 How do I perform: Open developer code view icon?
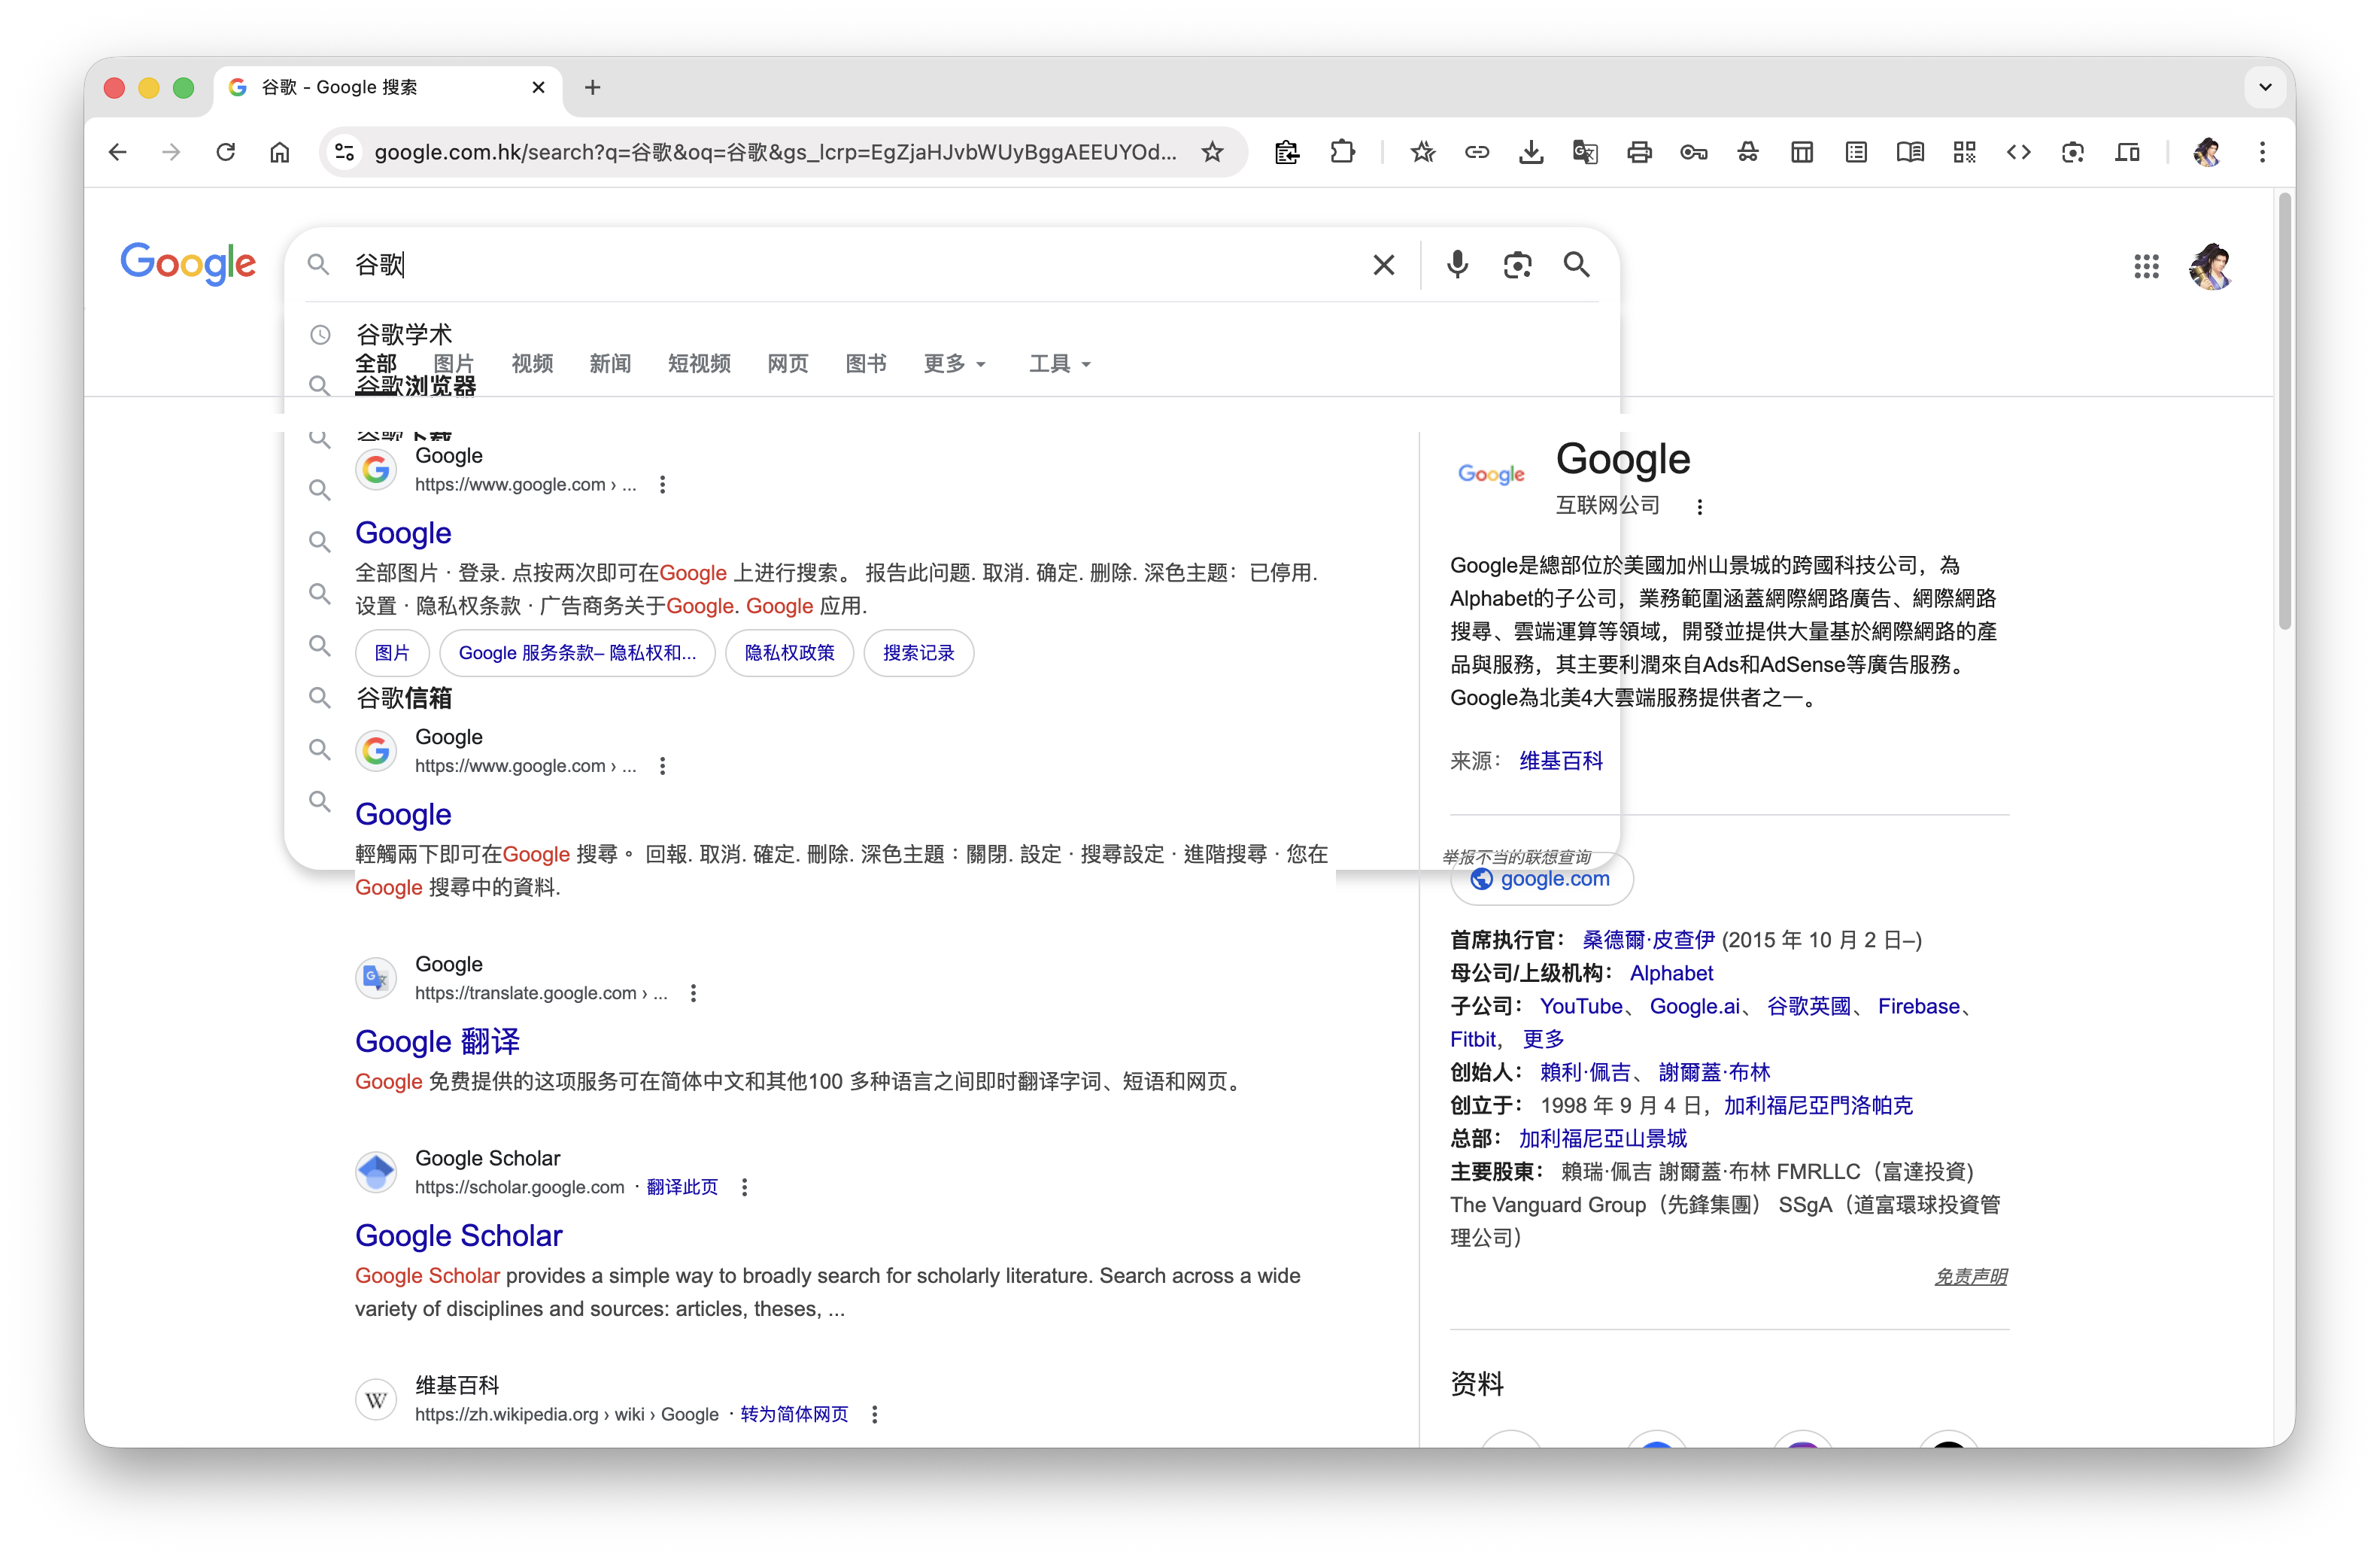tap(2018, 152)
